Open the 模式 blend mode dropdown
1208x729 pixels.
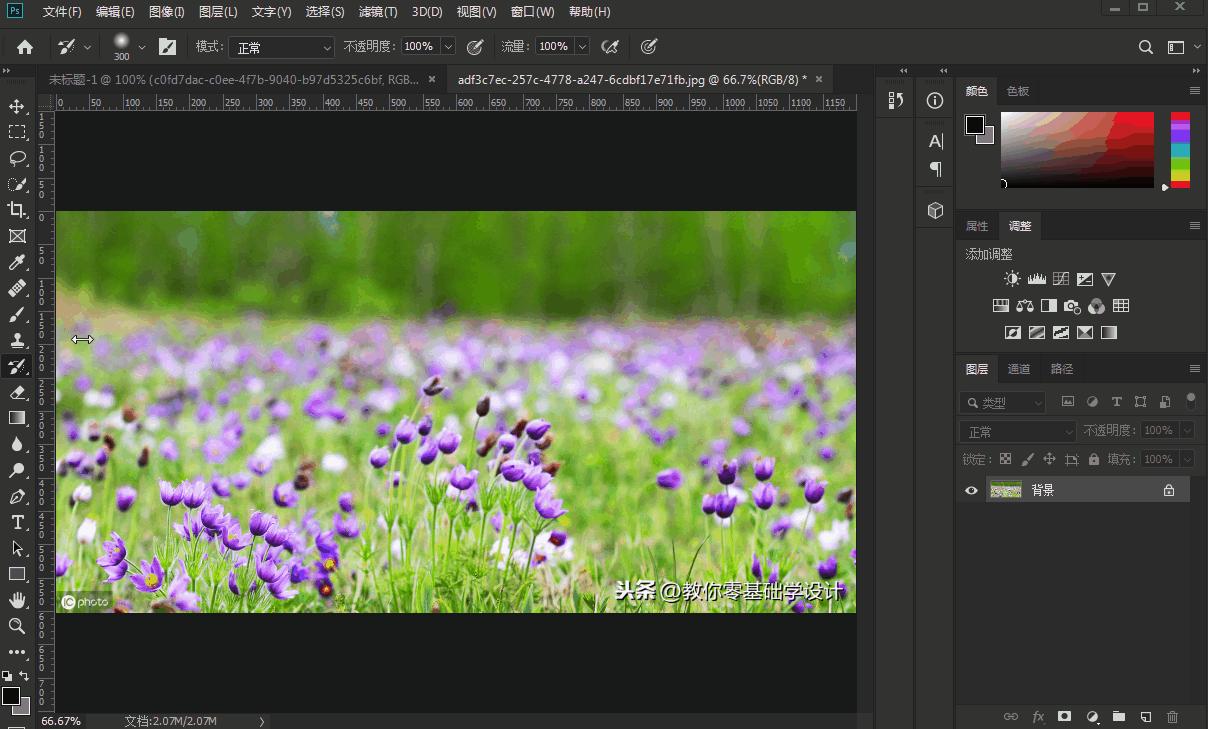tap(281, 47)
